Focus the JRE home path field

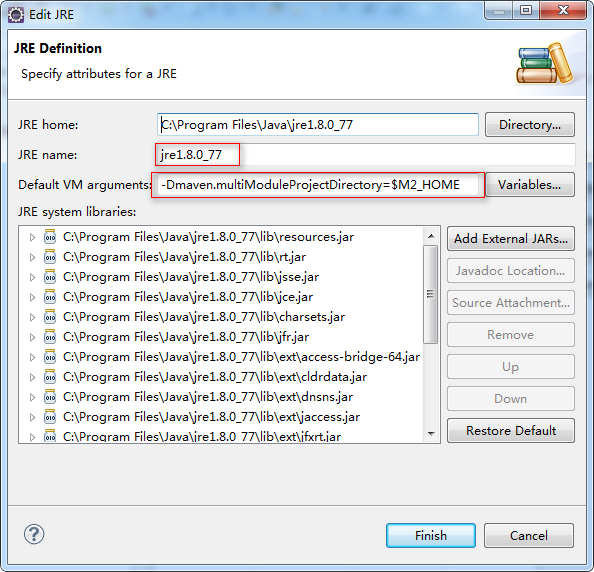click(x=318, y=125)
